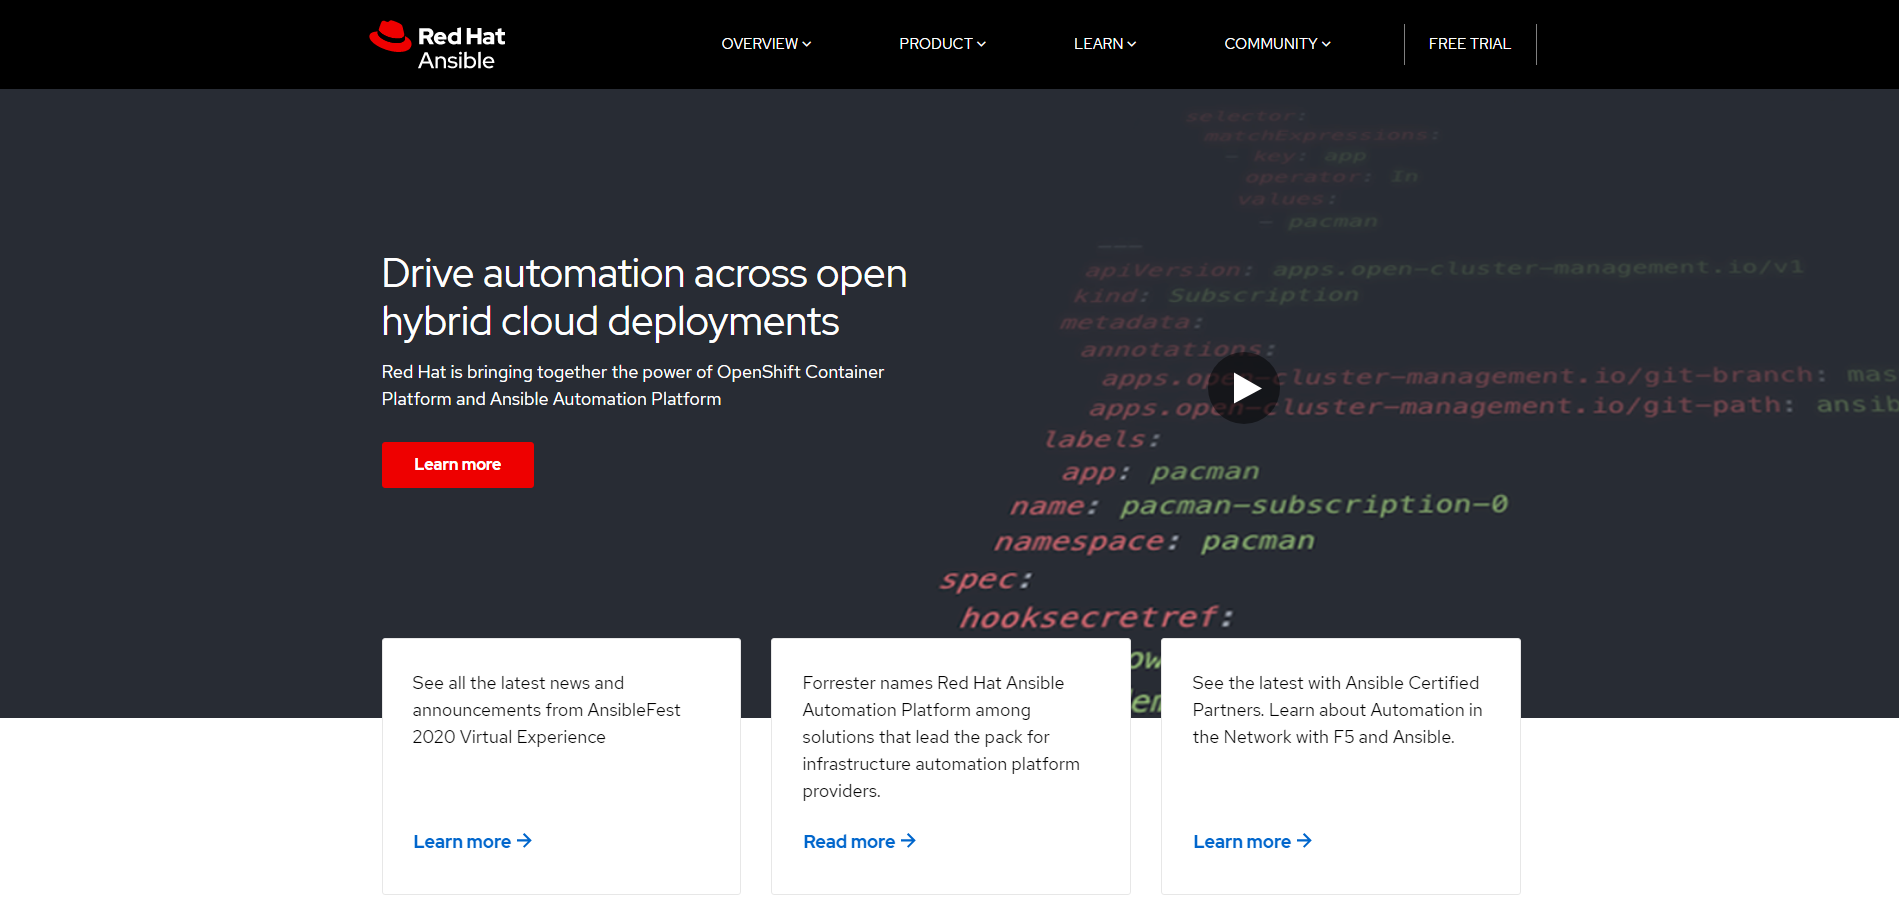Expand the Learn dropdown chevron
Viewport: 1899px width, 909px height.
click(1132, 44)
